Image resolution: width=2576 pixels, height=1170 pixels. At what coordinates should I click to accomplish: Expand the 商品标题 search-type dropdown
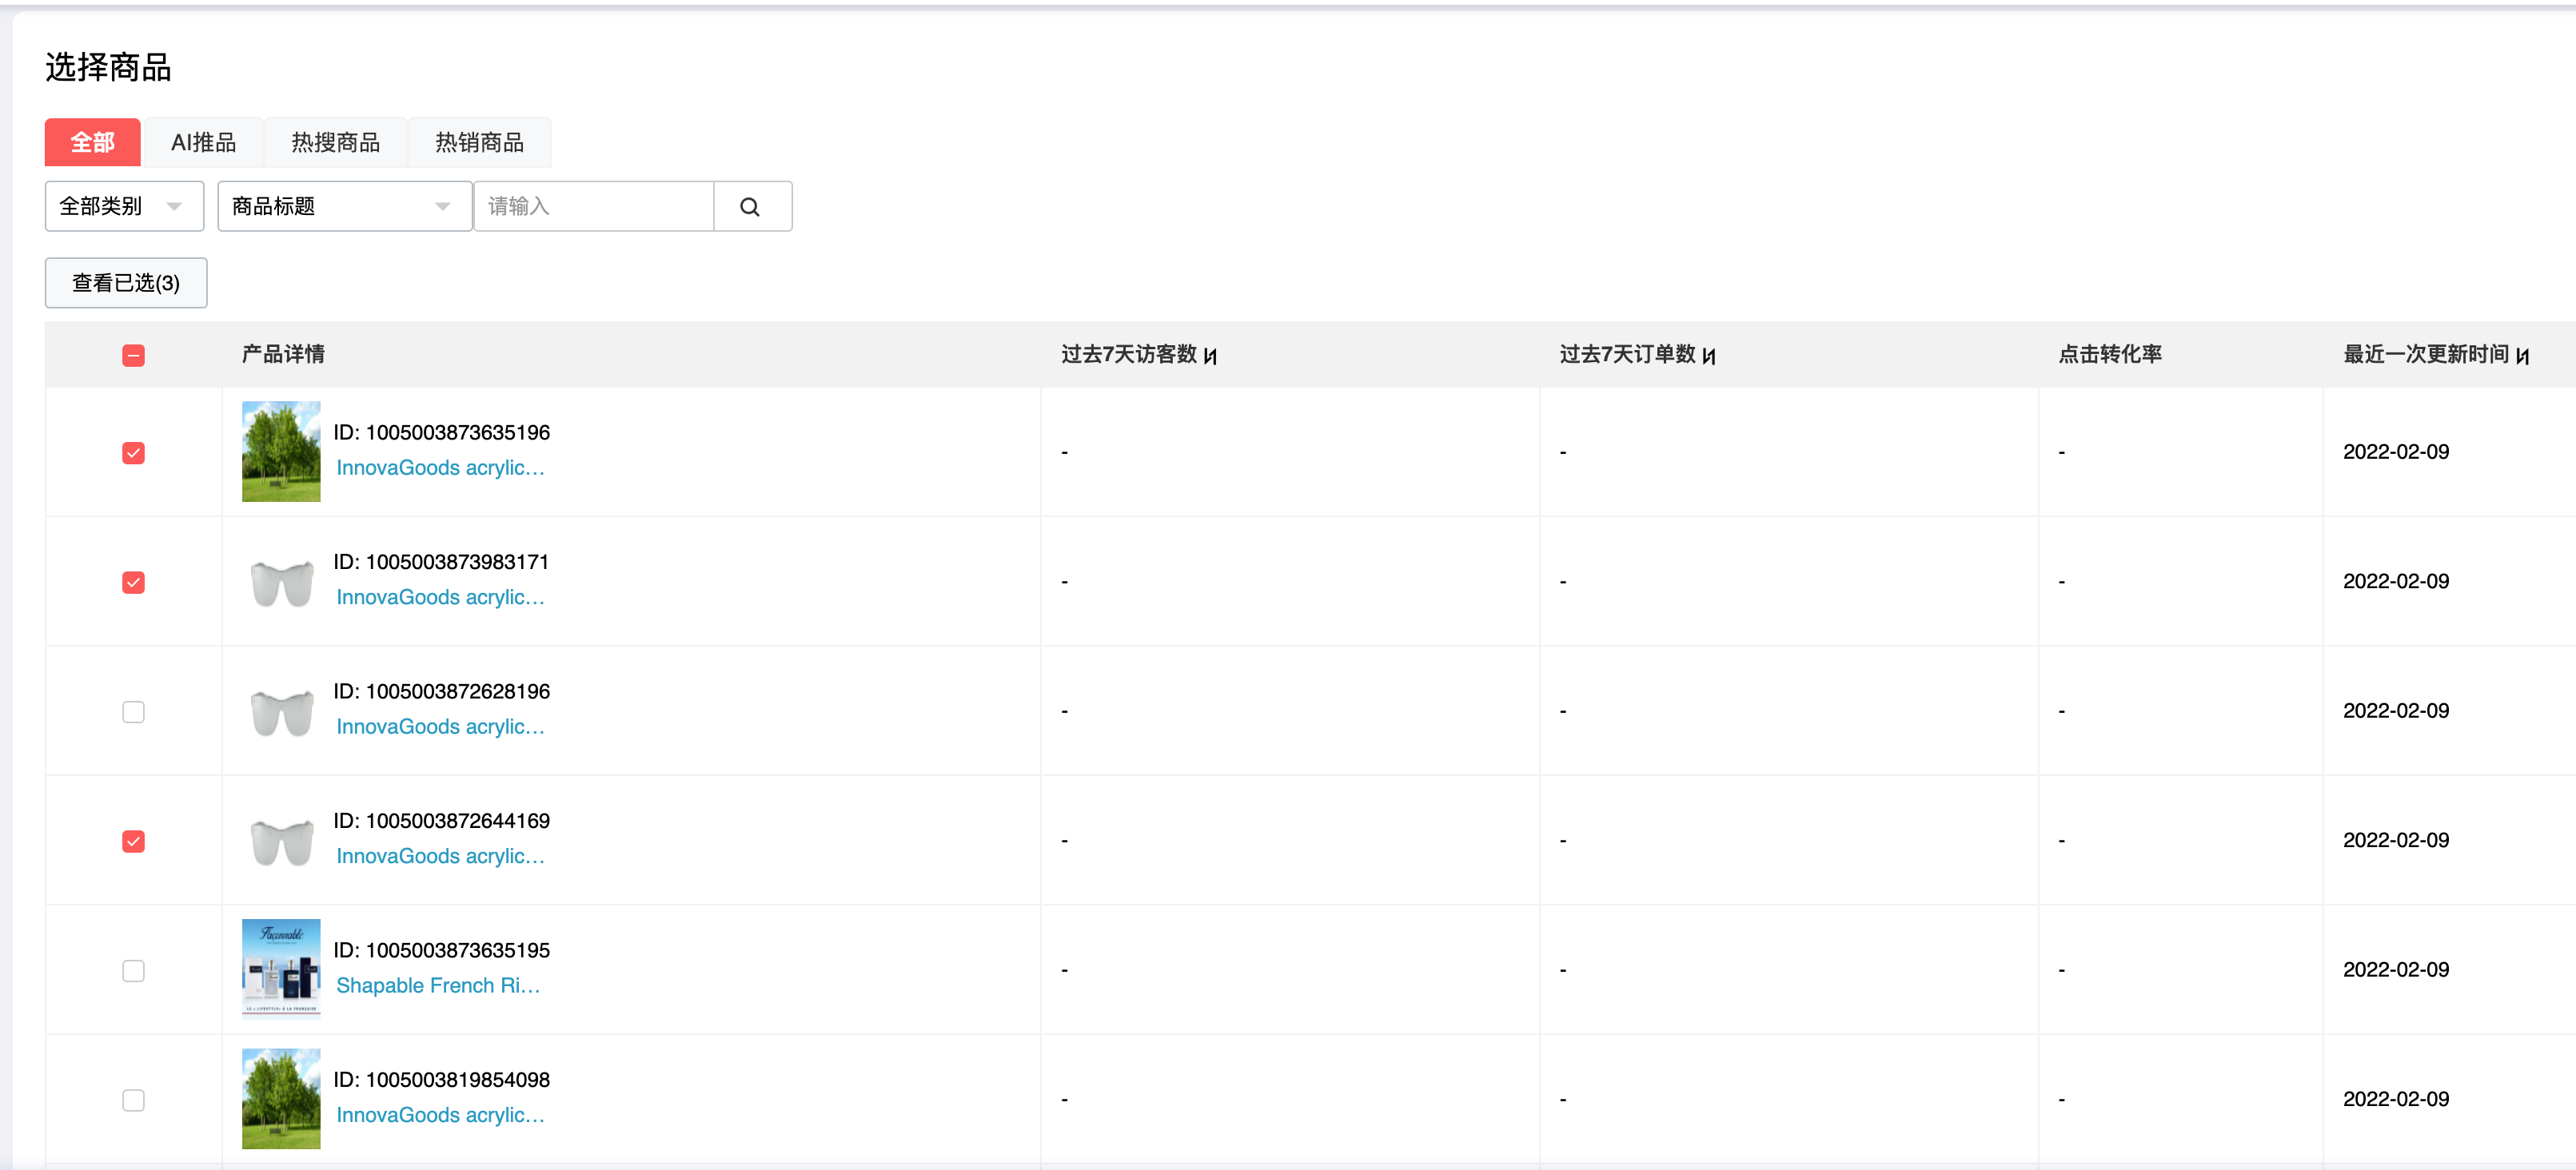(344, 206)
